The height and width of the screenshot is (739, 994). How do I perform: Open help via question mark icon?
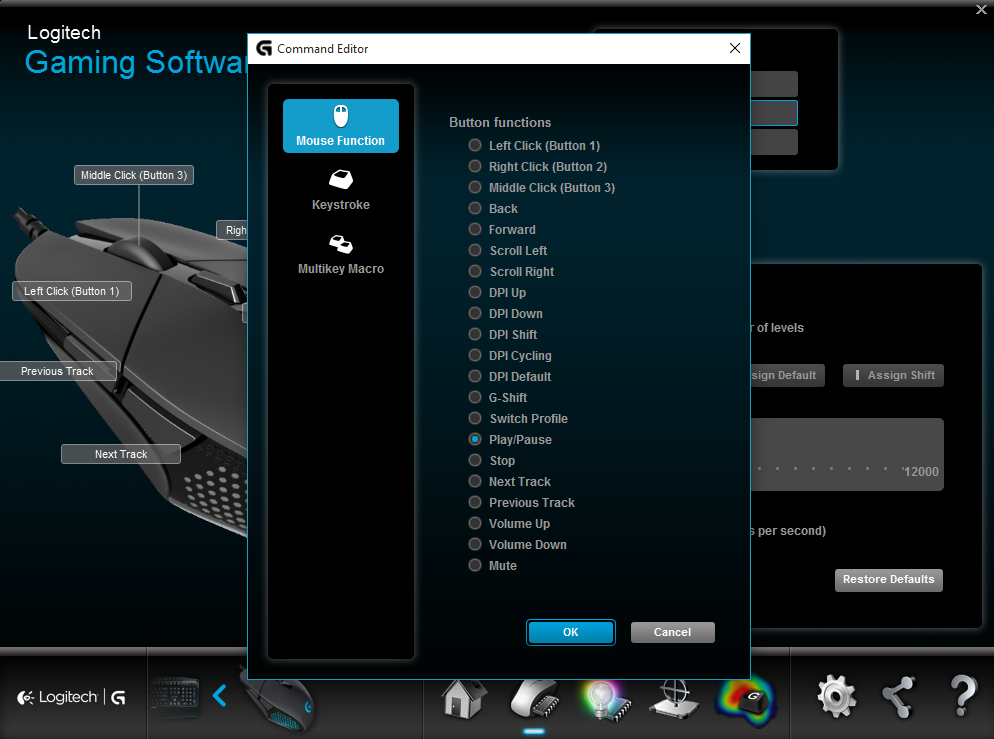(962, 696)
